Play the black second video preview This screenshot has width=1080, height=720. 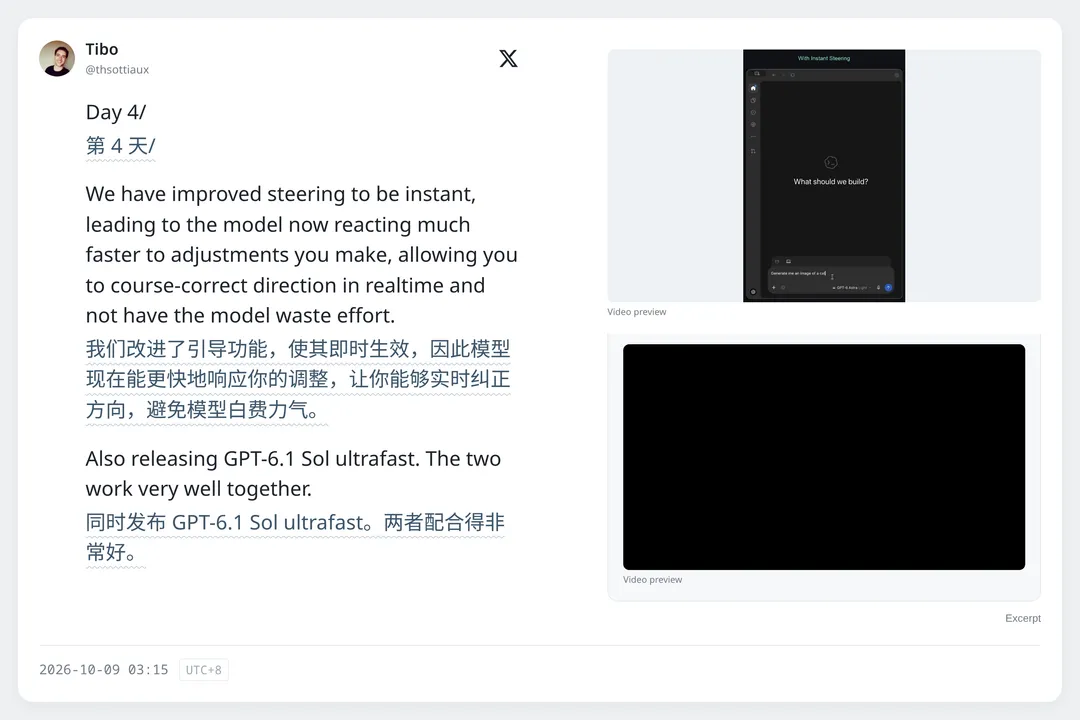point(824,457)
